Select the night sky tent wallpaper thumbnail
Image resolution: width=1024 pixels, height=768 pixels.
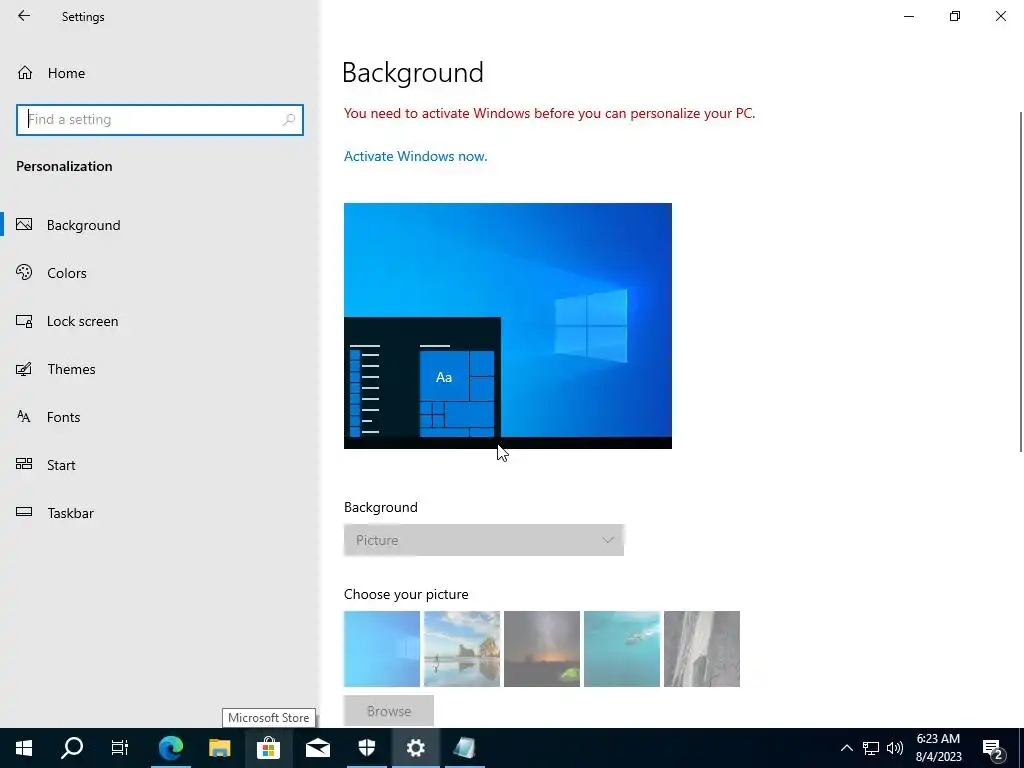tap(542, 648)
